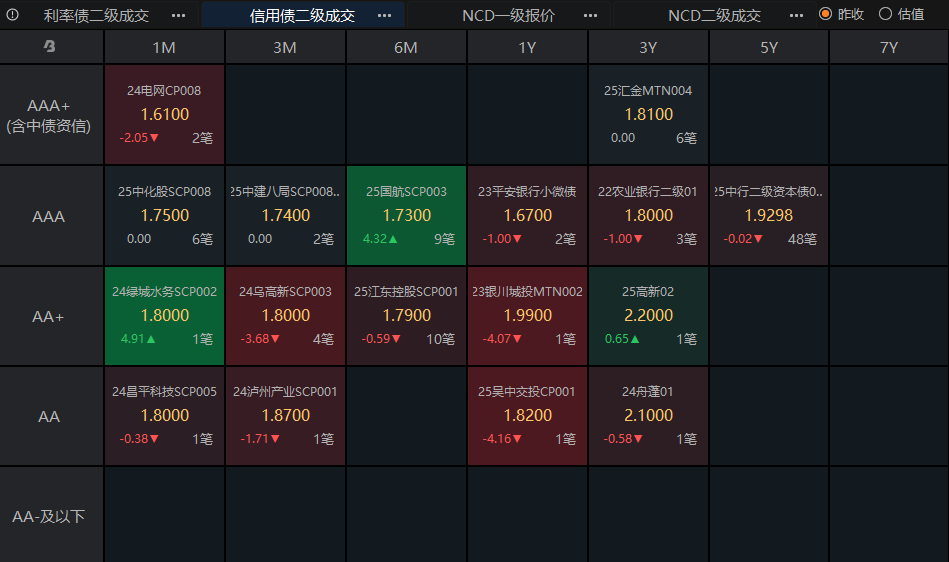Click the 1M column header
The height and width of the screenshot is (562, 949).
[x=165, y=47]
